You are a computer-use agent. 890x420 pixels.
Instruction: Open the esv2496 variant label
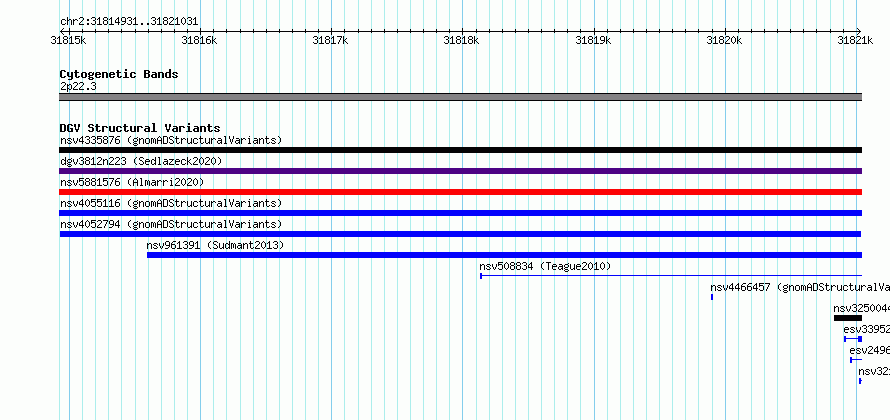coord(870,350)
